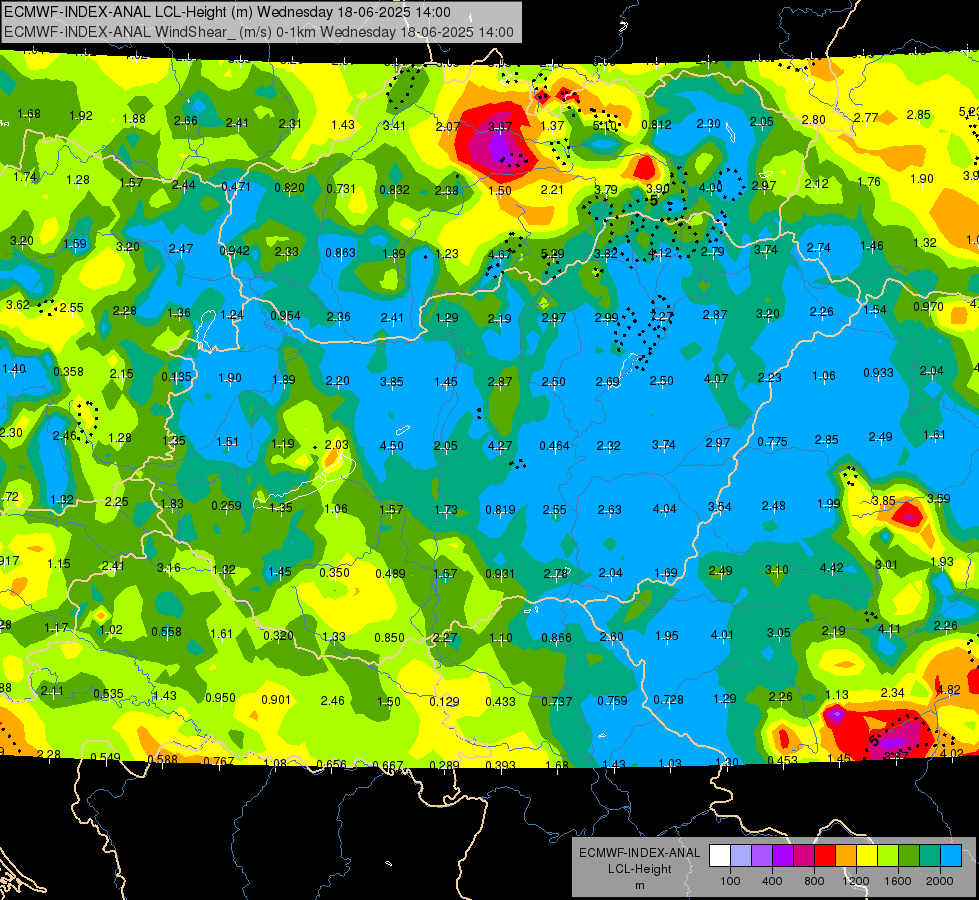The width and height of the screenshot is (979, 900).
Task: Click the sky blue legend swatch
Action: [x=952, y=855]
